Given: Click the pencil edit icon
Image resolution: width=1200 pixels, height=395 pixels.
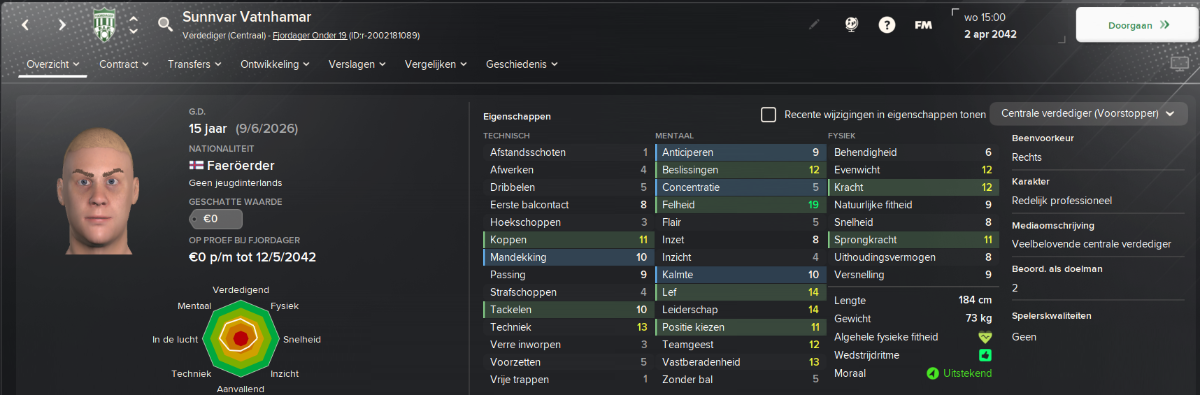Looking at the screenshot, I should click(x=815, y=25).
